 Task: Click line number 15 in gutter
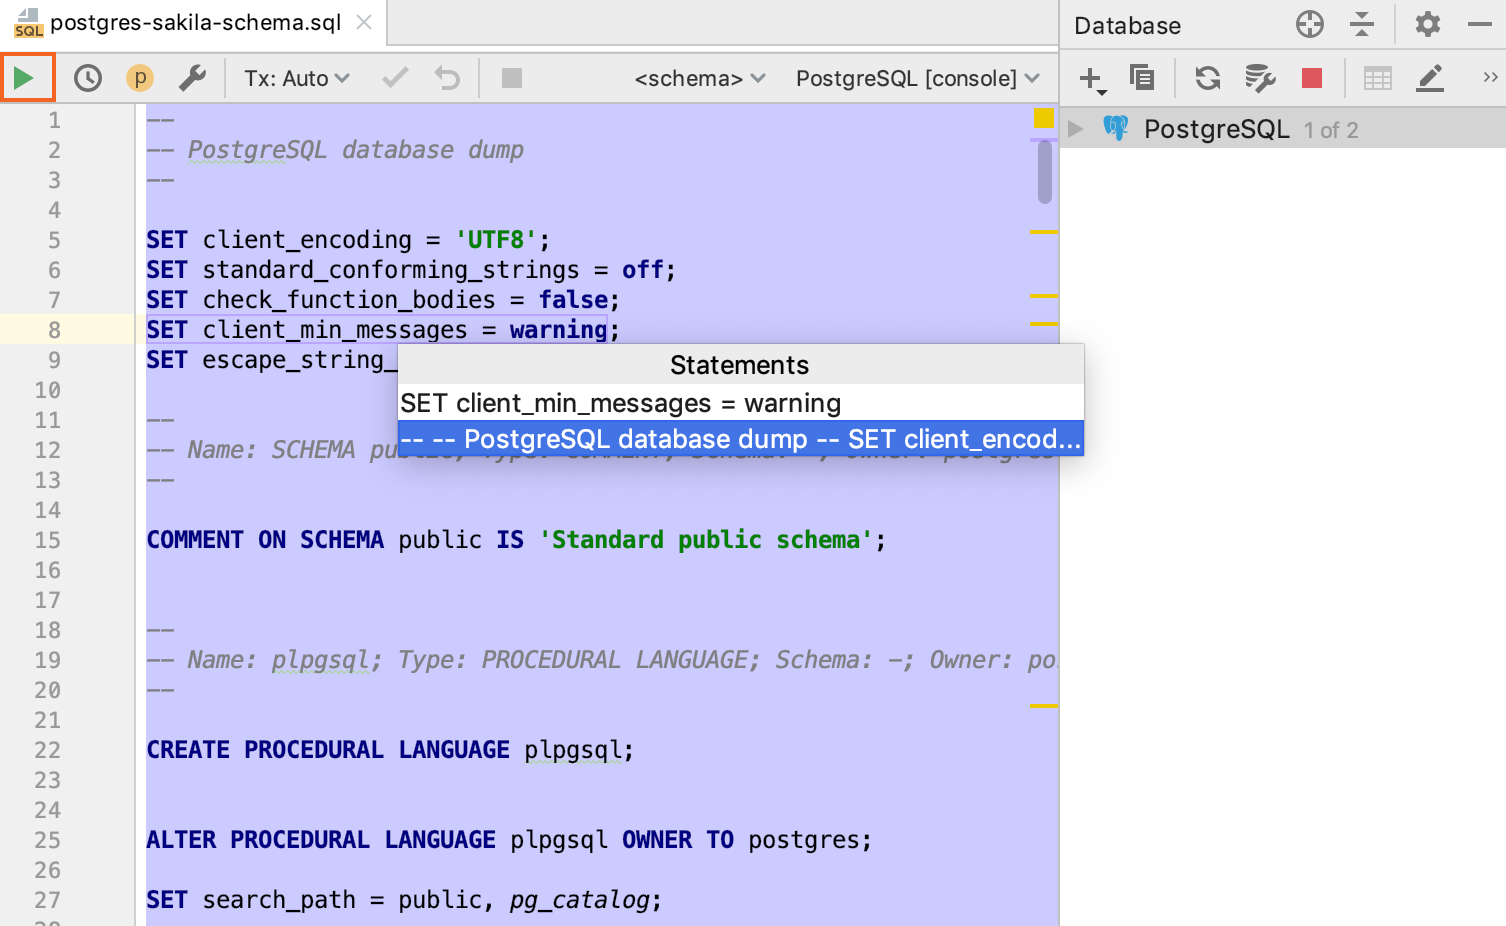[48, 540]
